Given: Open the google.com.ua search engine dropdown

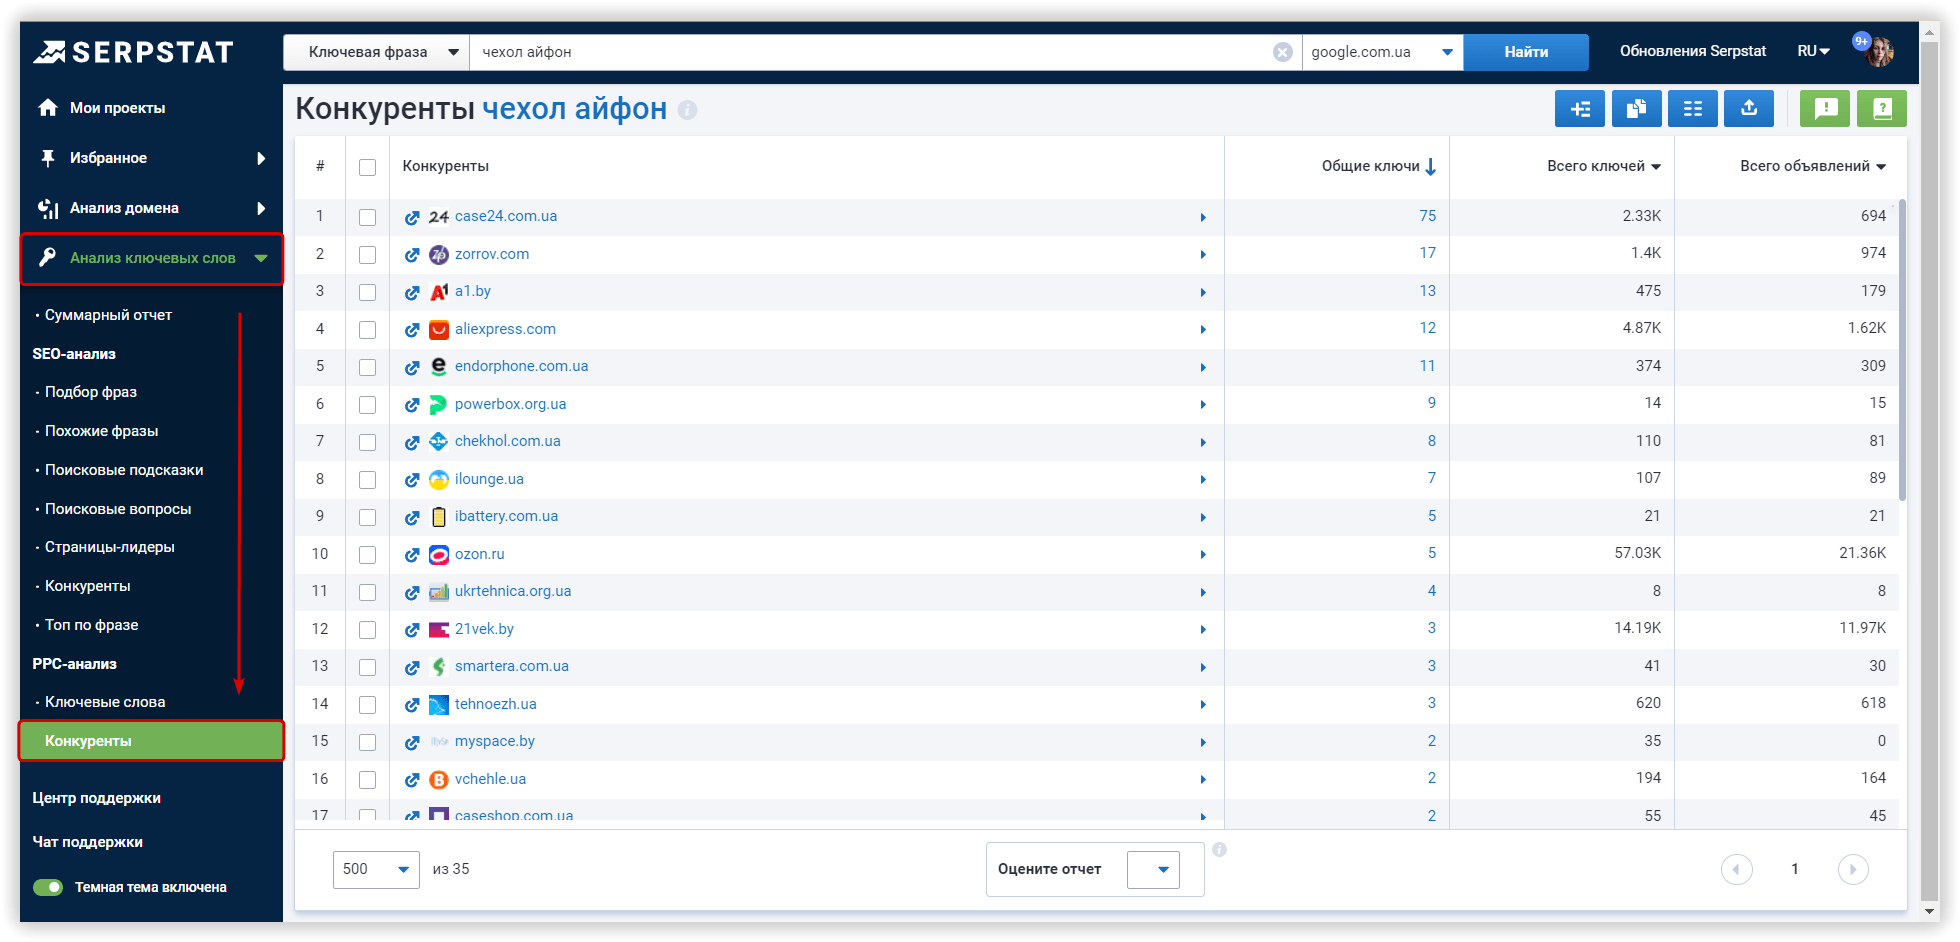Looking at the screenshot, I should click(1381, 52).
